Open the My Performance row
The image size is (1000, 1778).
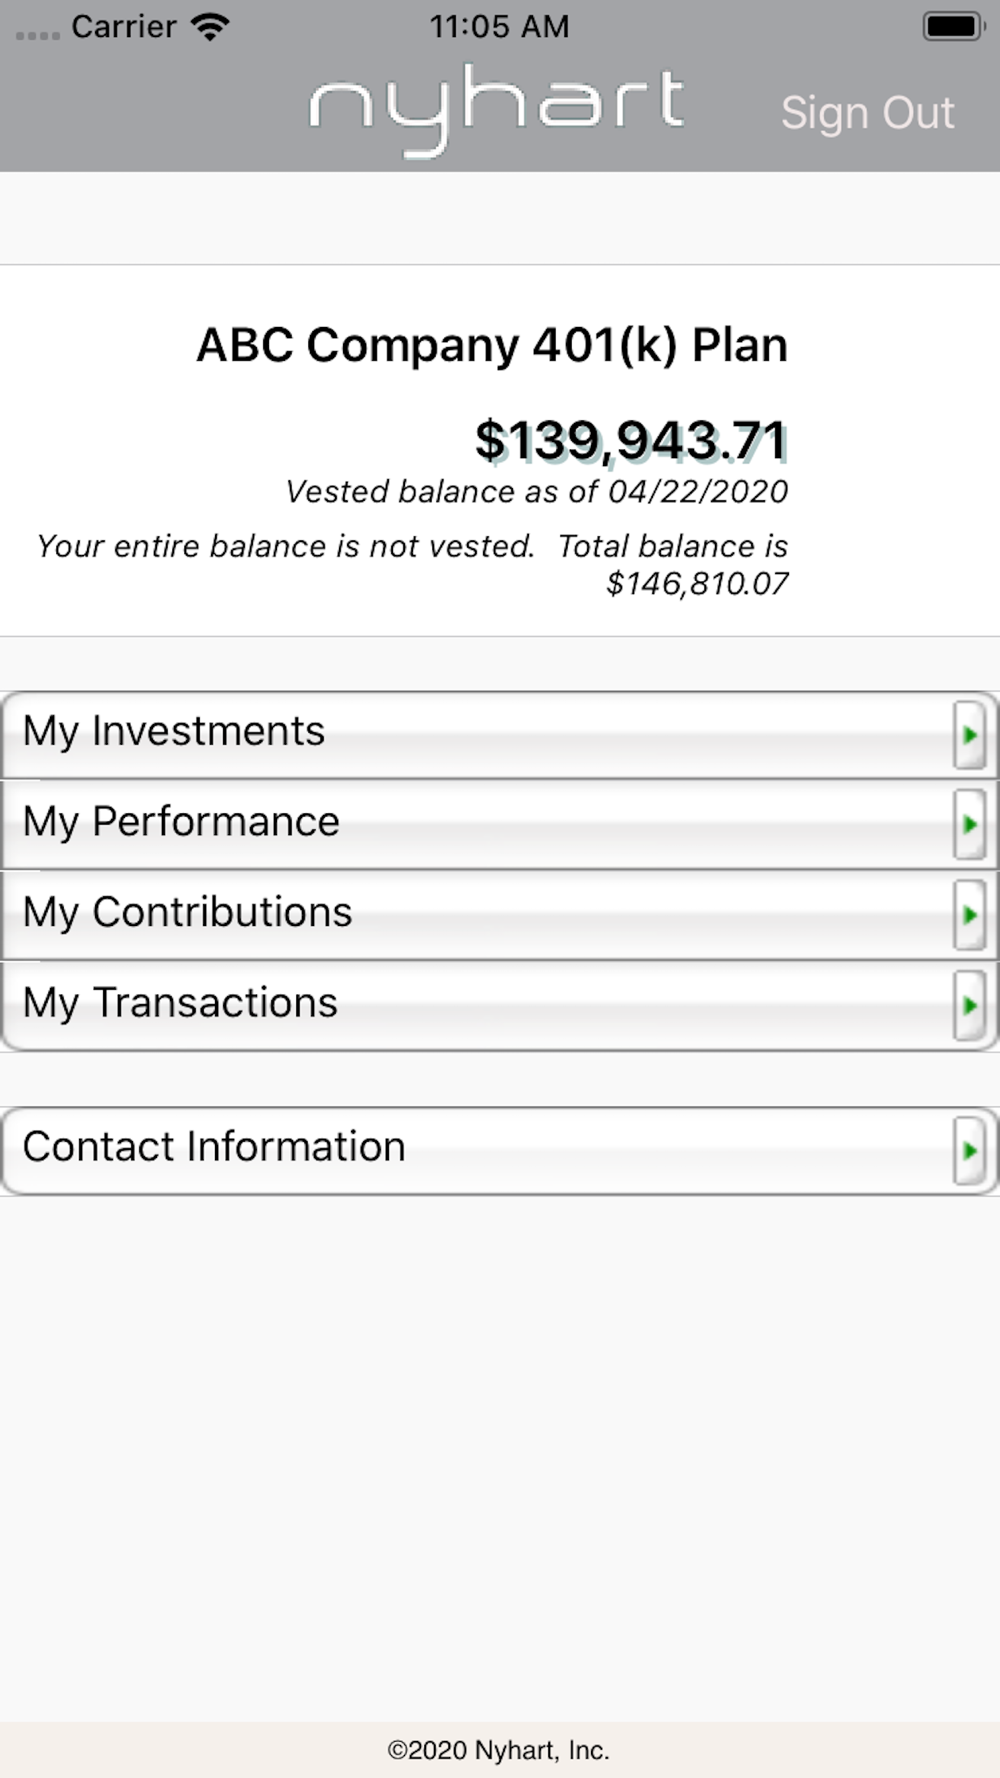(x=500, y=825)
